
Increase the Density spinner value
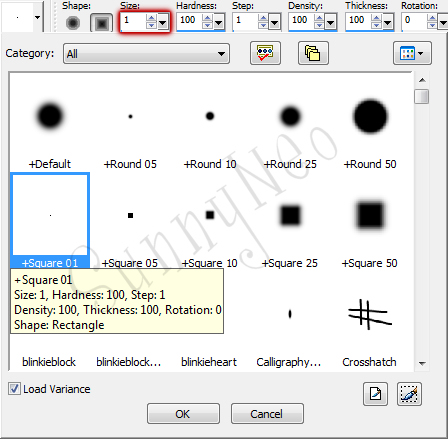click(319, 18)
